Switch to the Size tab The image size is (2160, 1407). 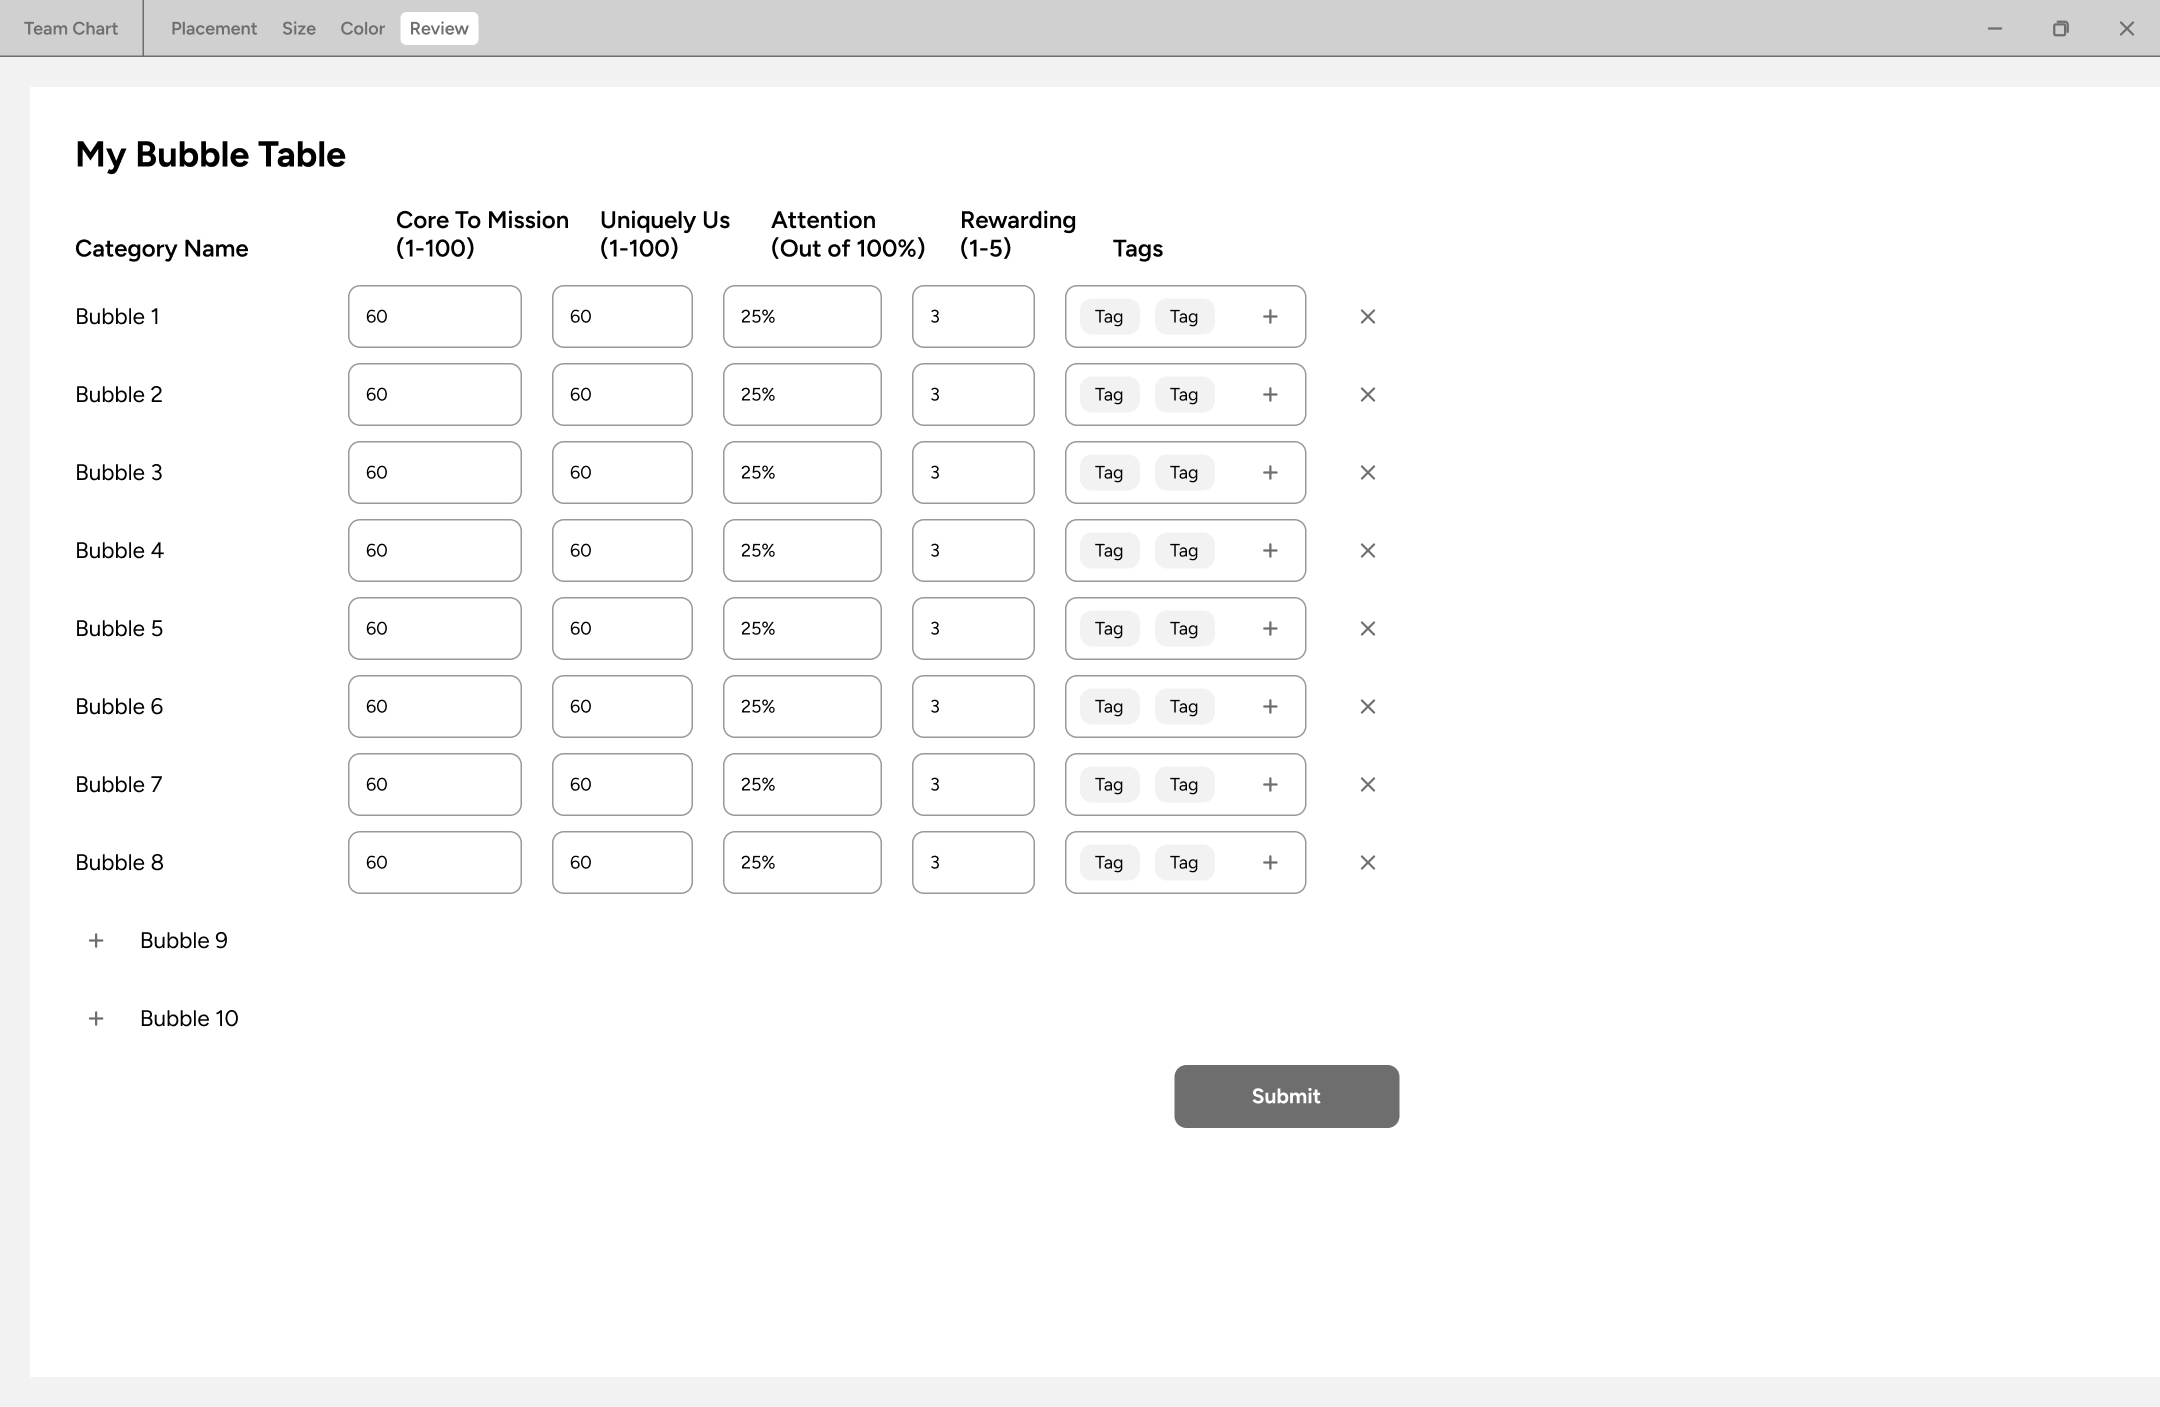tap(299, 29)
